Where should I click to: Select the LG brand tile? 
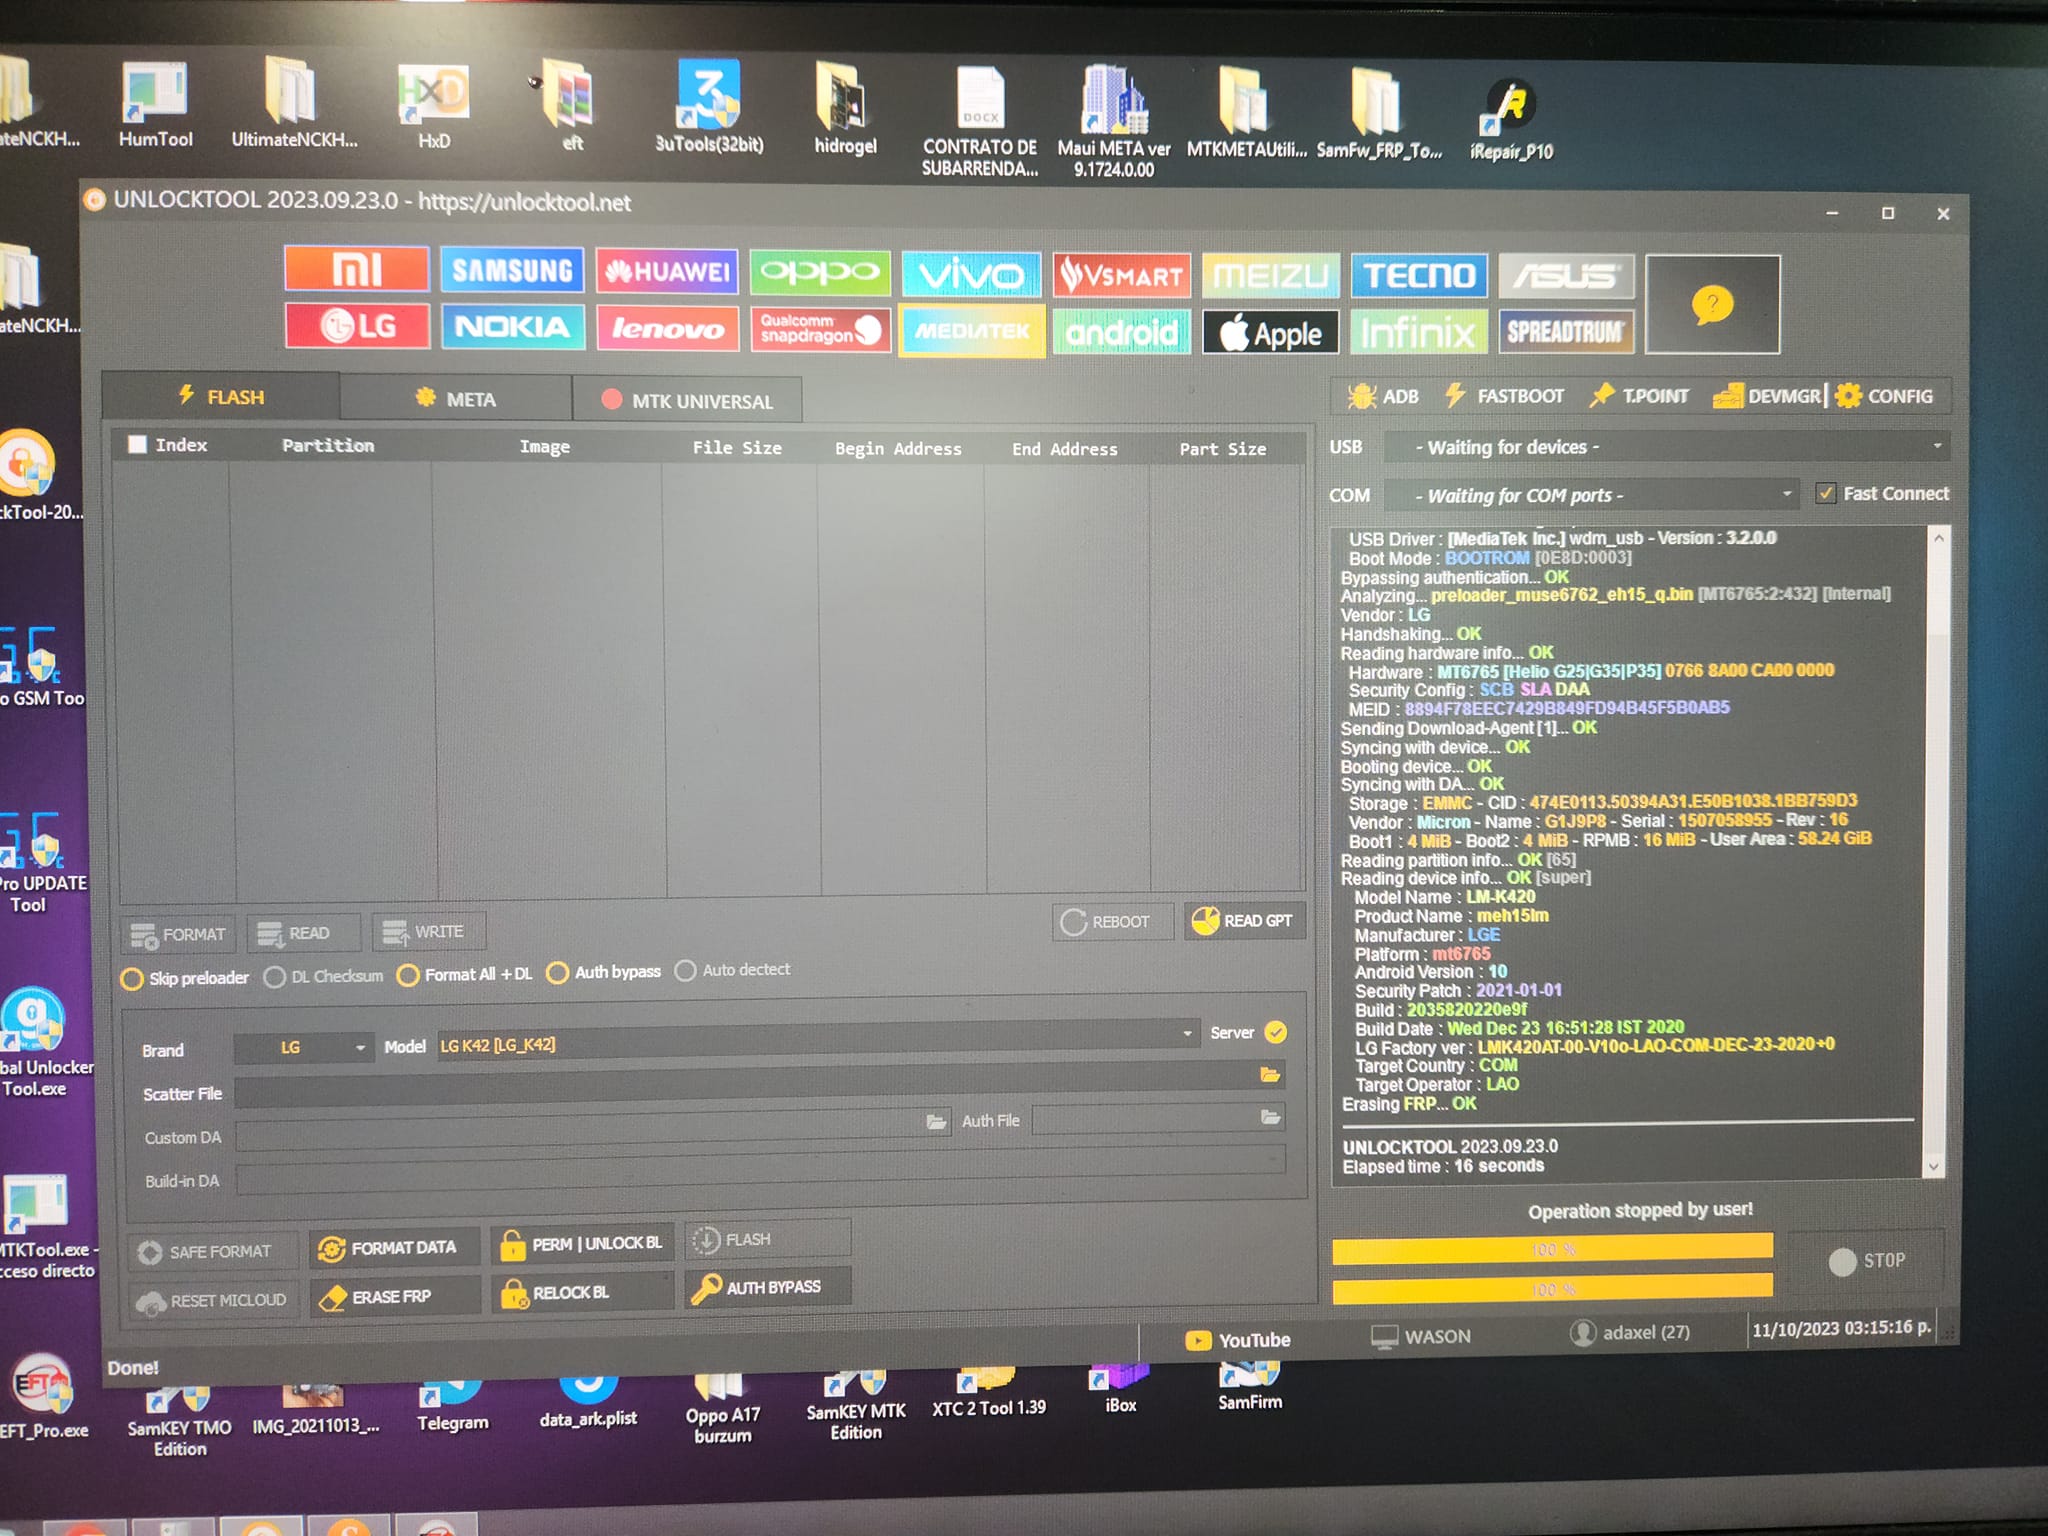coord(358,325)
